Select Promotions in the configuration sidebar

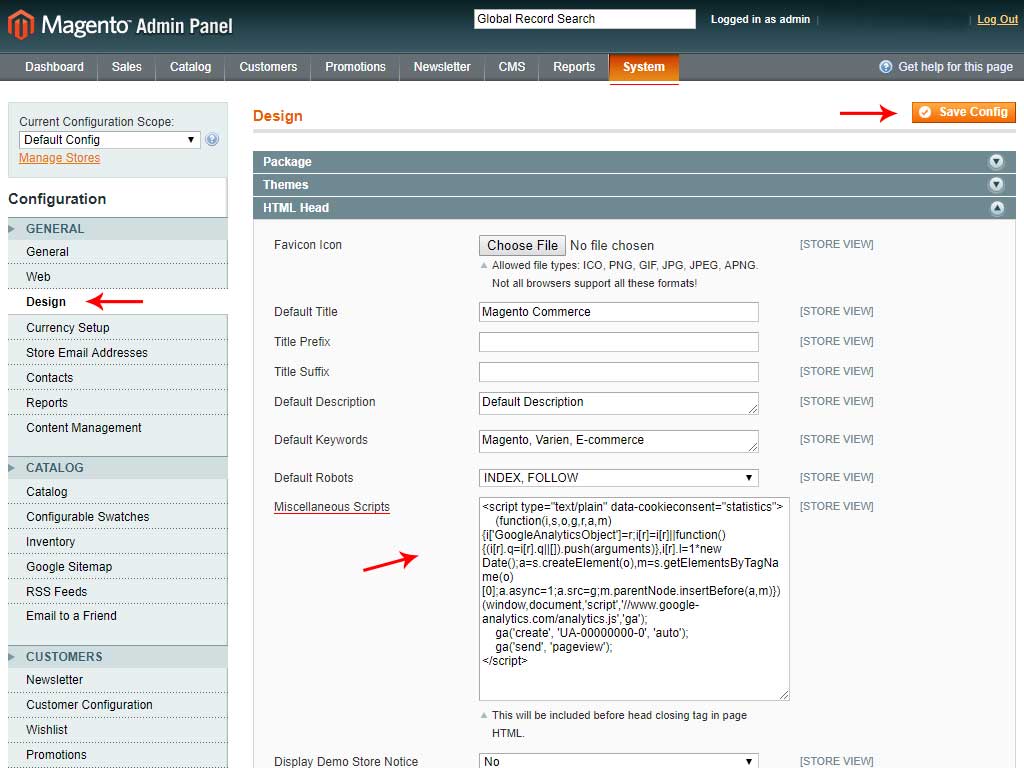point(118,755)
